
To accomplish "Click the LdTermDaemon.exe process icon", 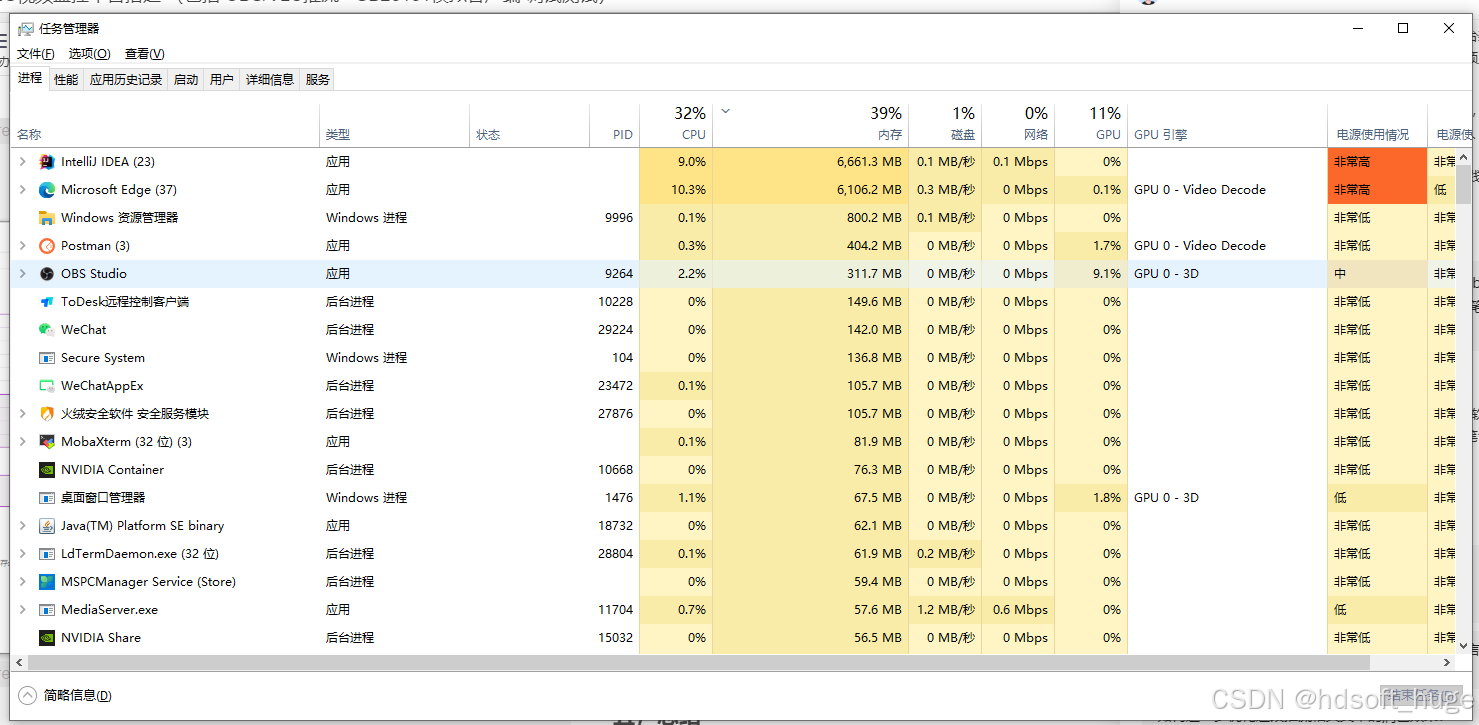I will 46,553.
